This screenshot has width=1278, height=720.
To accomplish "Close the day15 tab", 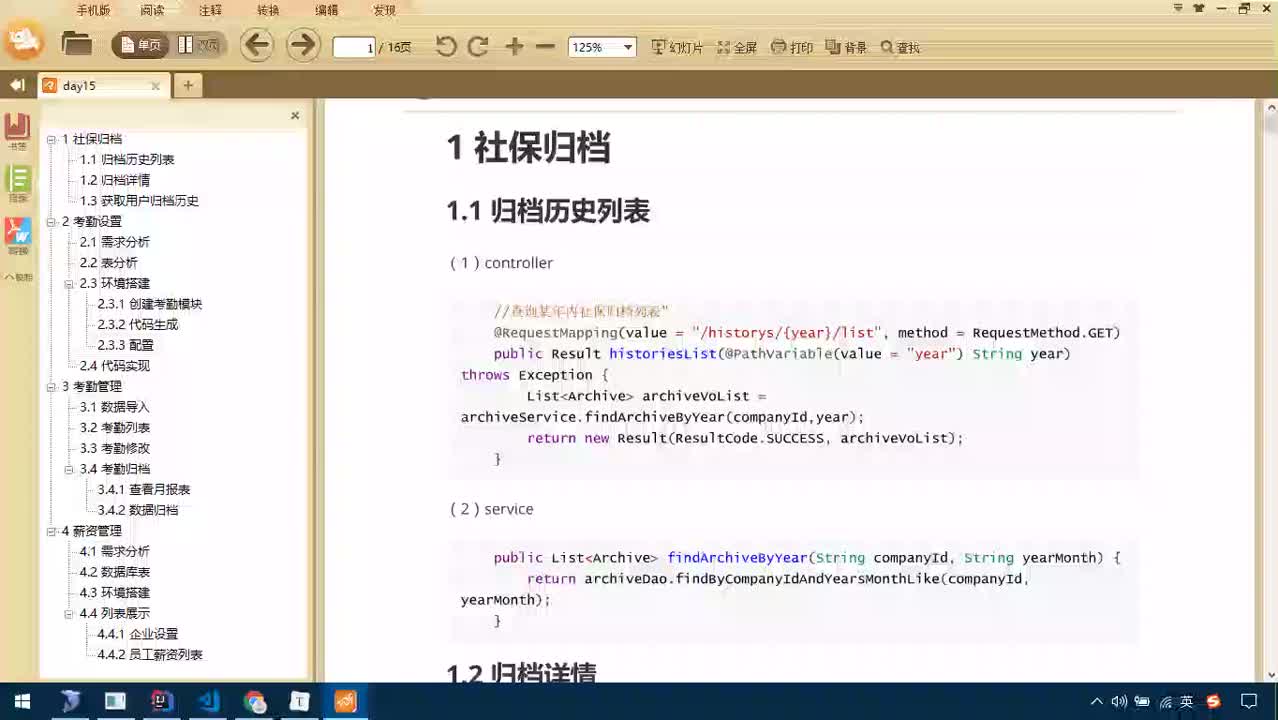I will click(155, 86).
